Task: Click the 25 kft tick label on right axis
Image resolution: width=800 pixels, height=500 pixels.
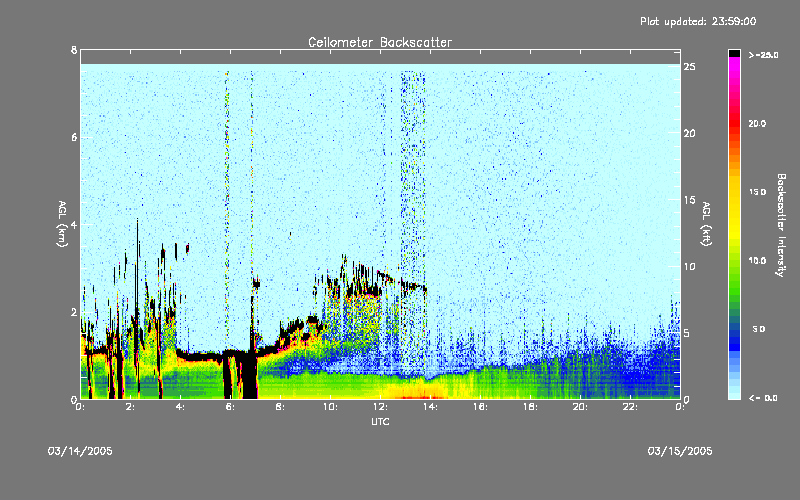Action: 689,67
